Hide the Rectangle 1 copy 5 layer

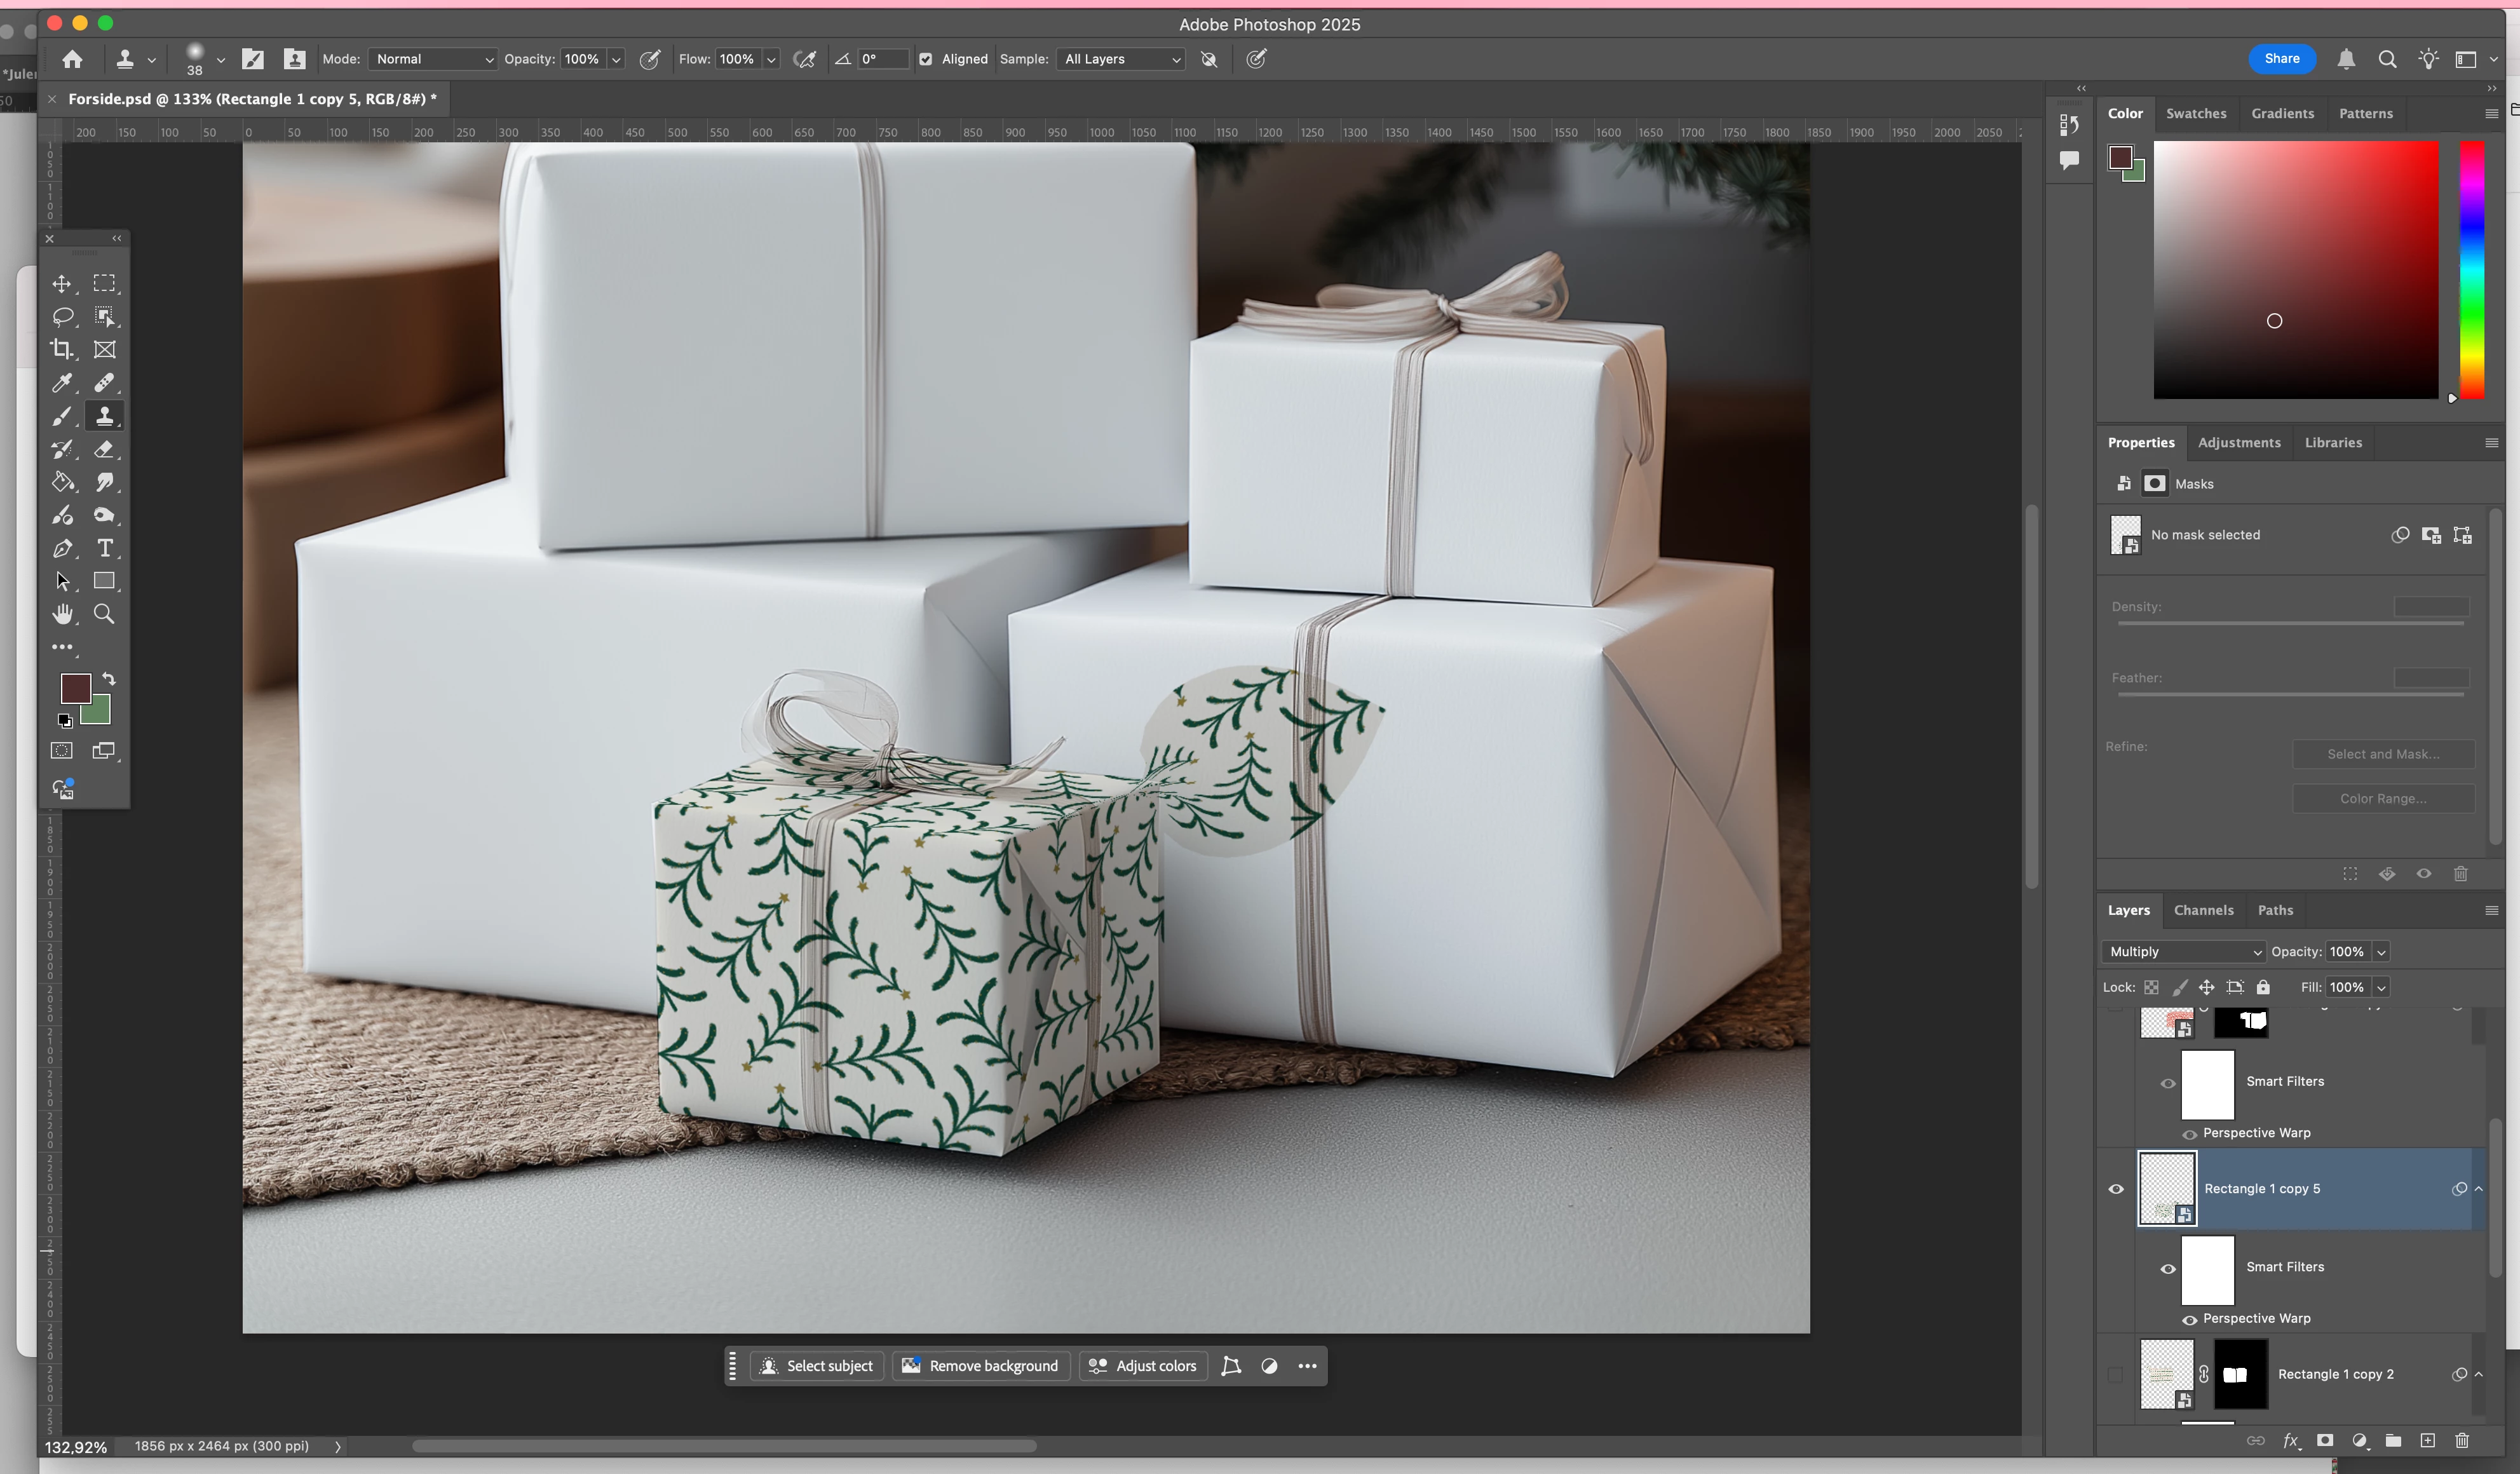(x=2116, y=1189)
